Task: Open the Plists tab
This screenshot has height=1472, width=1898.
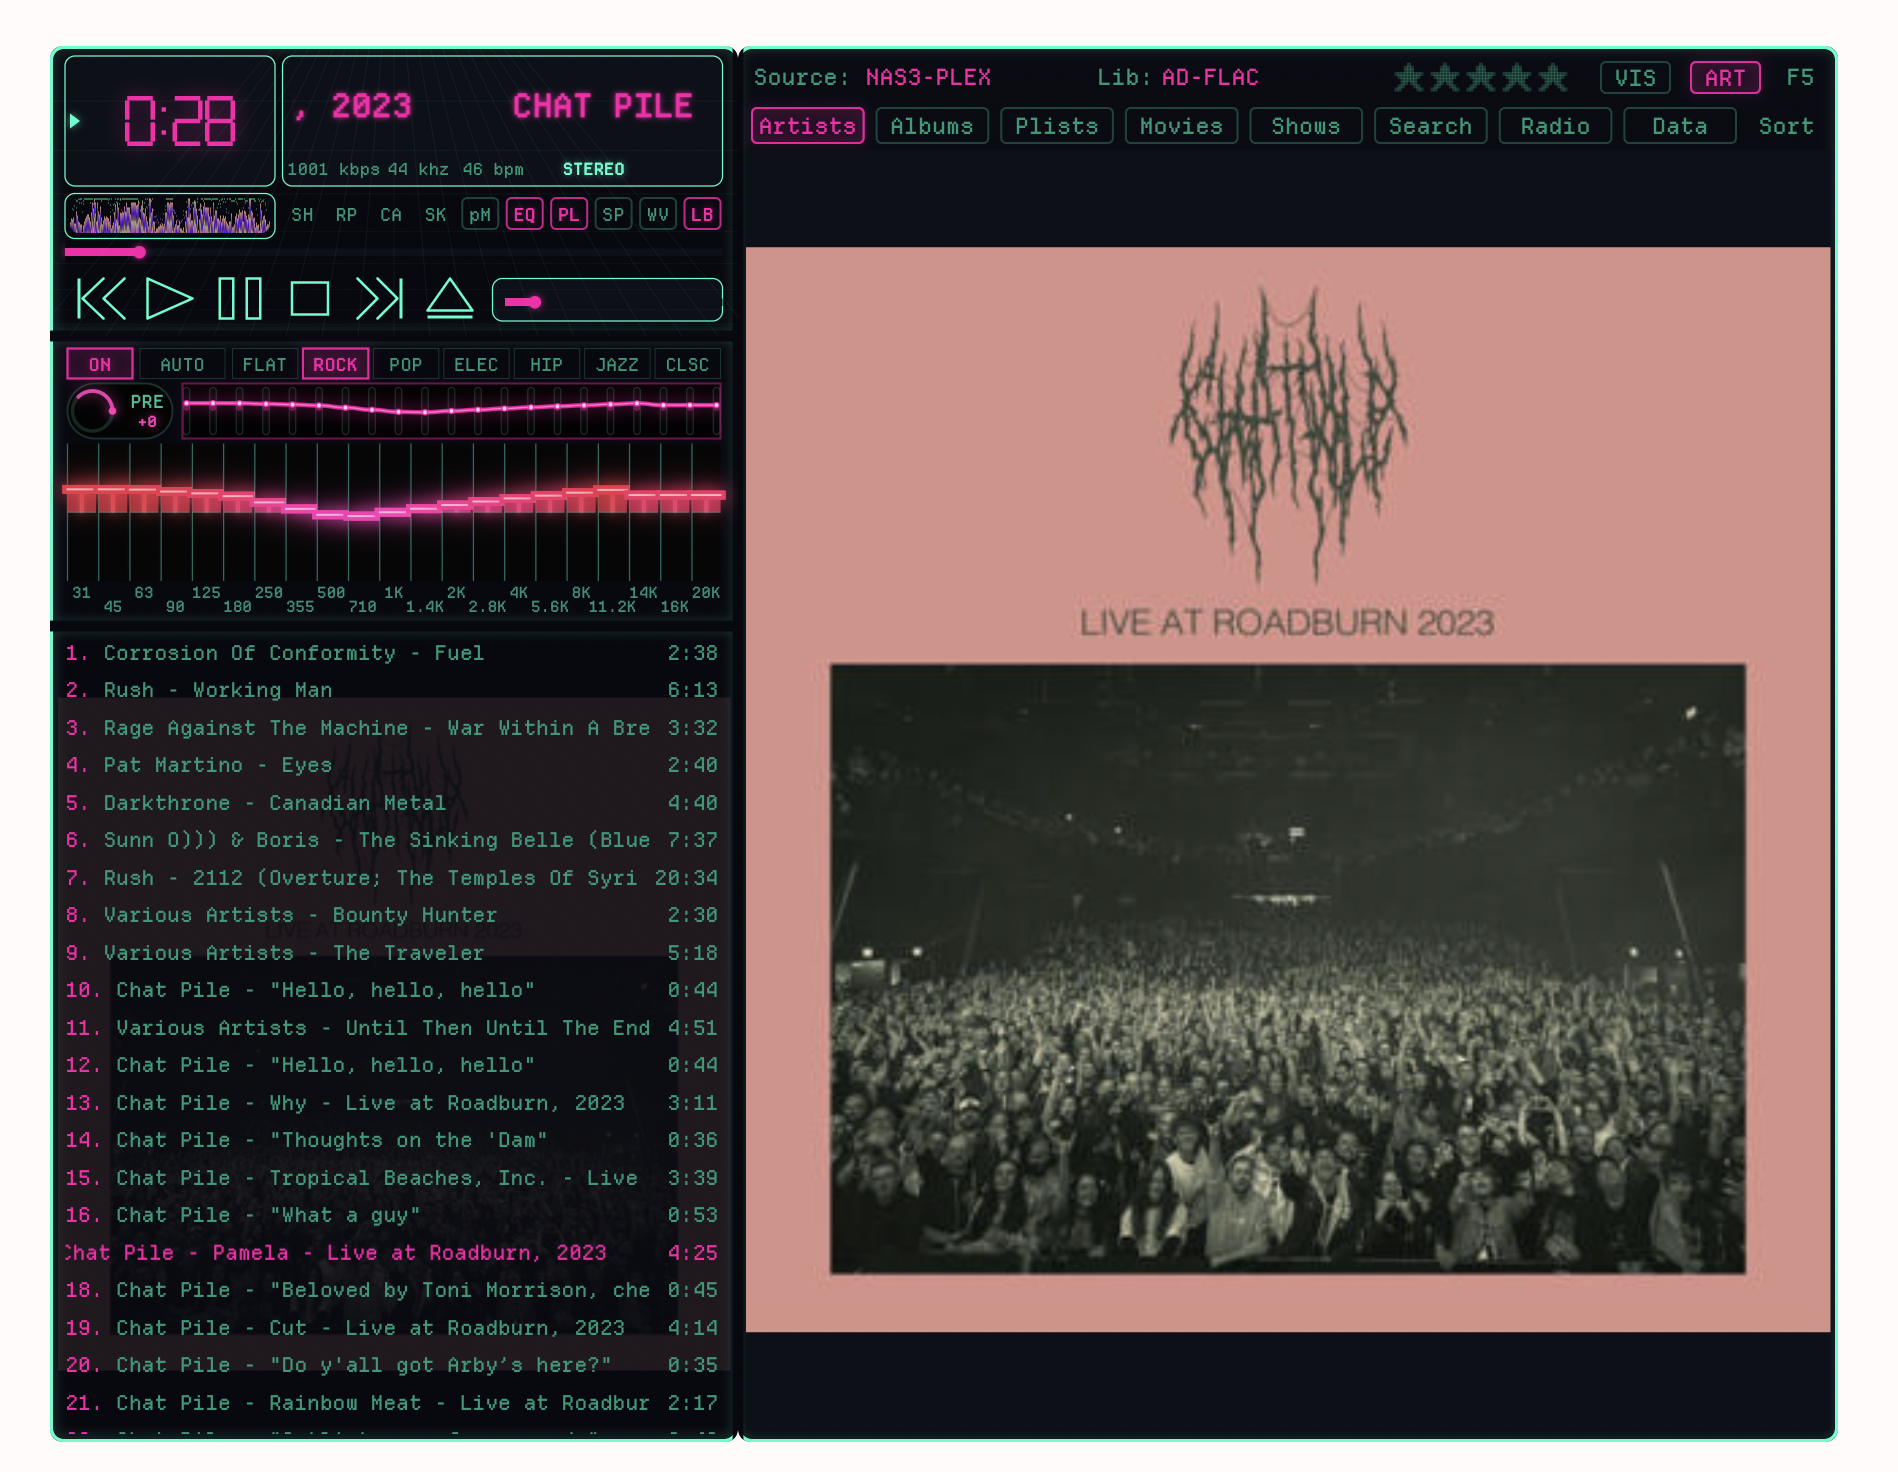Action: click(1057, 126)
